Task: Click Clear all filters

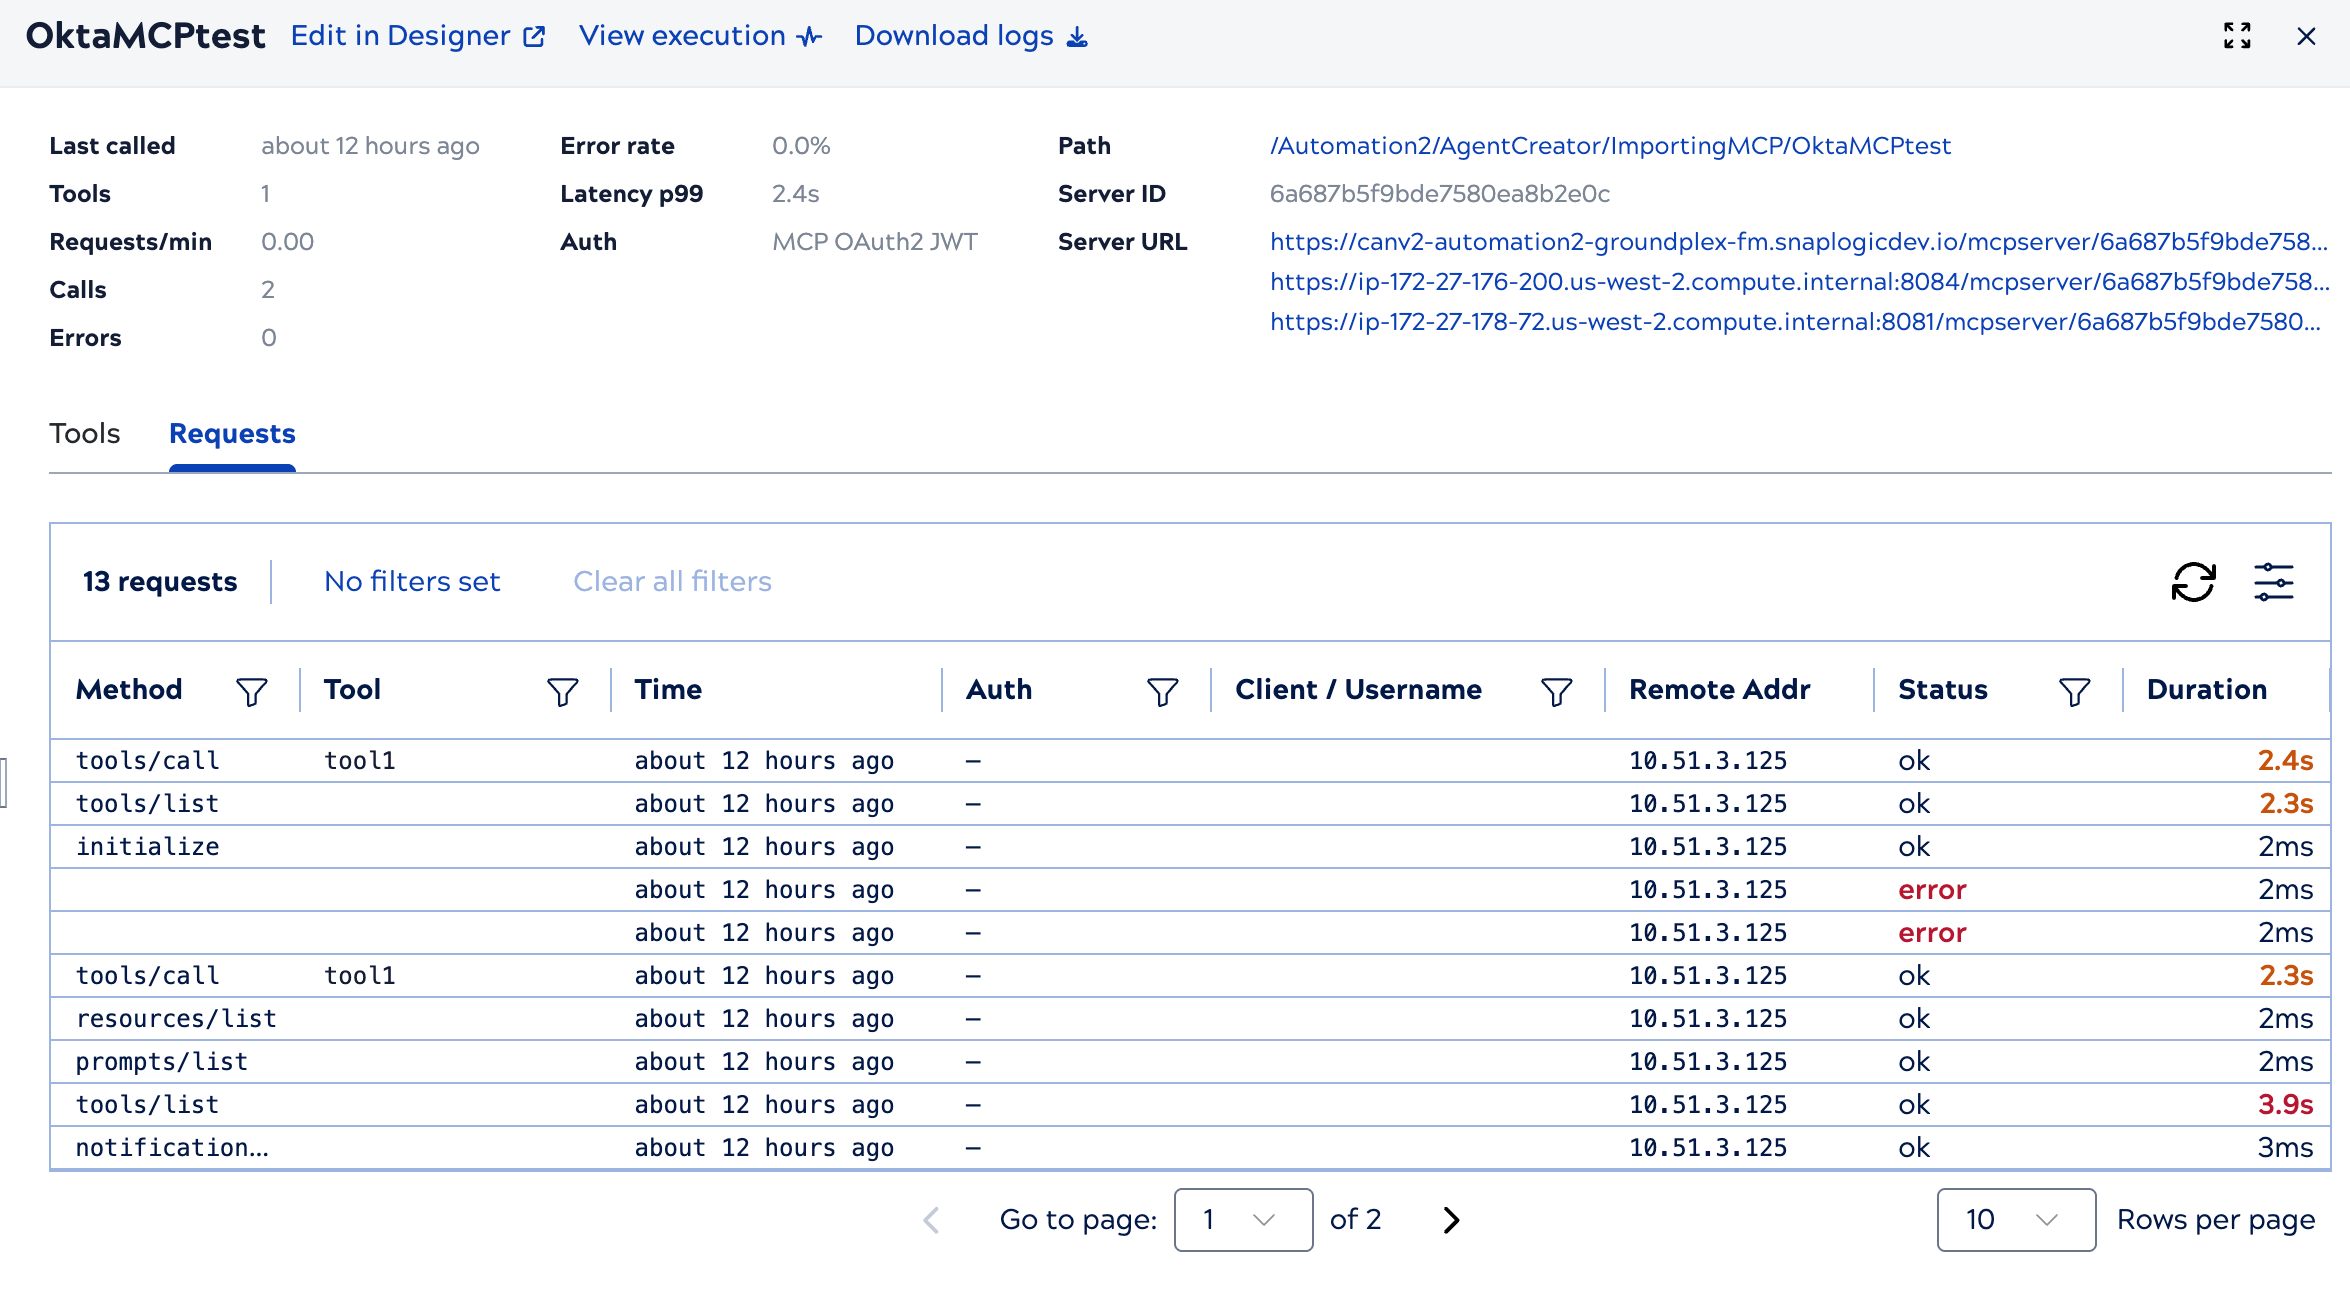Action: 672,582
